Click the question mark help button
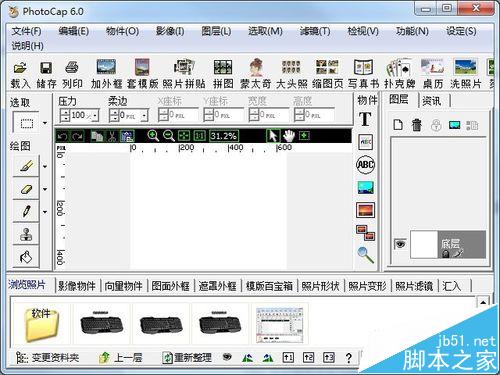 pyautogui.click(x=349, y=358)
